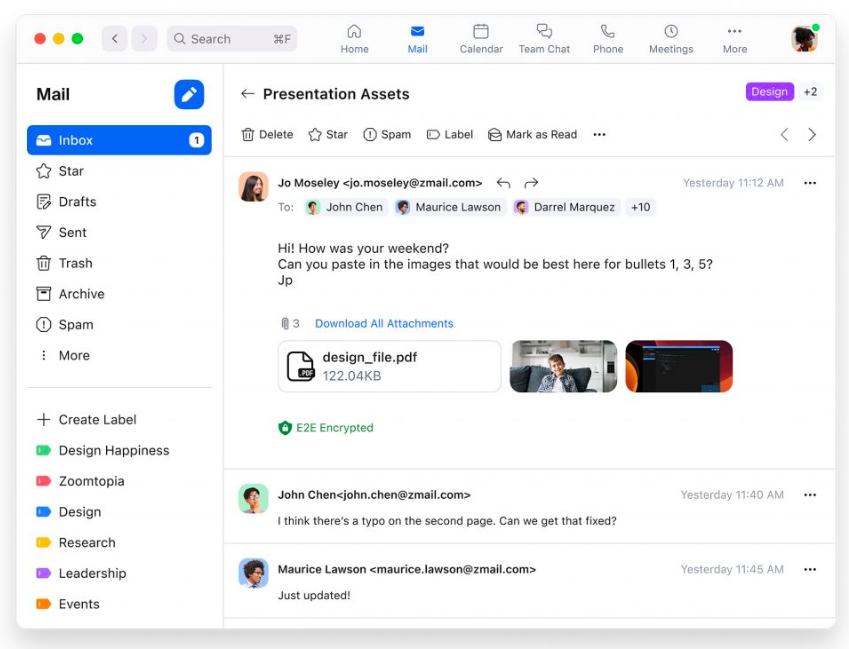849x649 pixels.
Task: Open the Spam folder in sidebar
Action: click(119, 325)
